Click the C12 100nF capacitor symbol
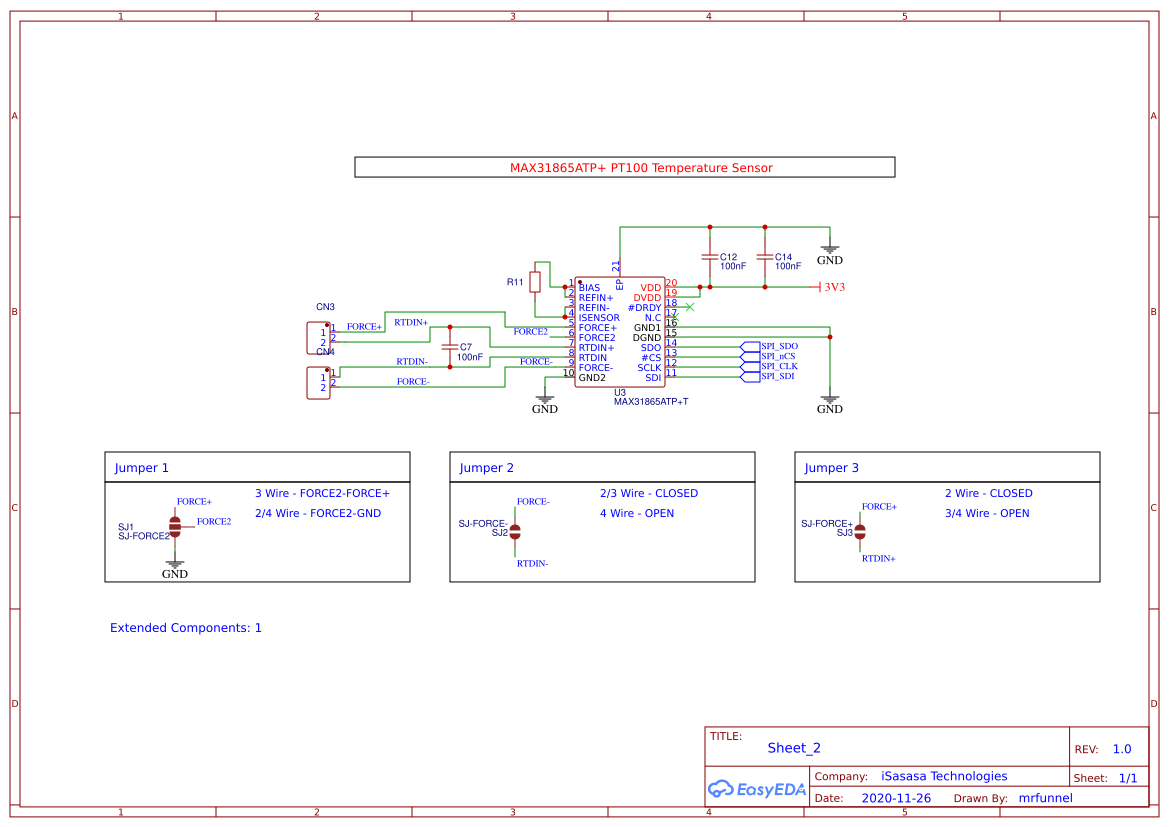 tap(712, 258)
